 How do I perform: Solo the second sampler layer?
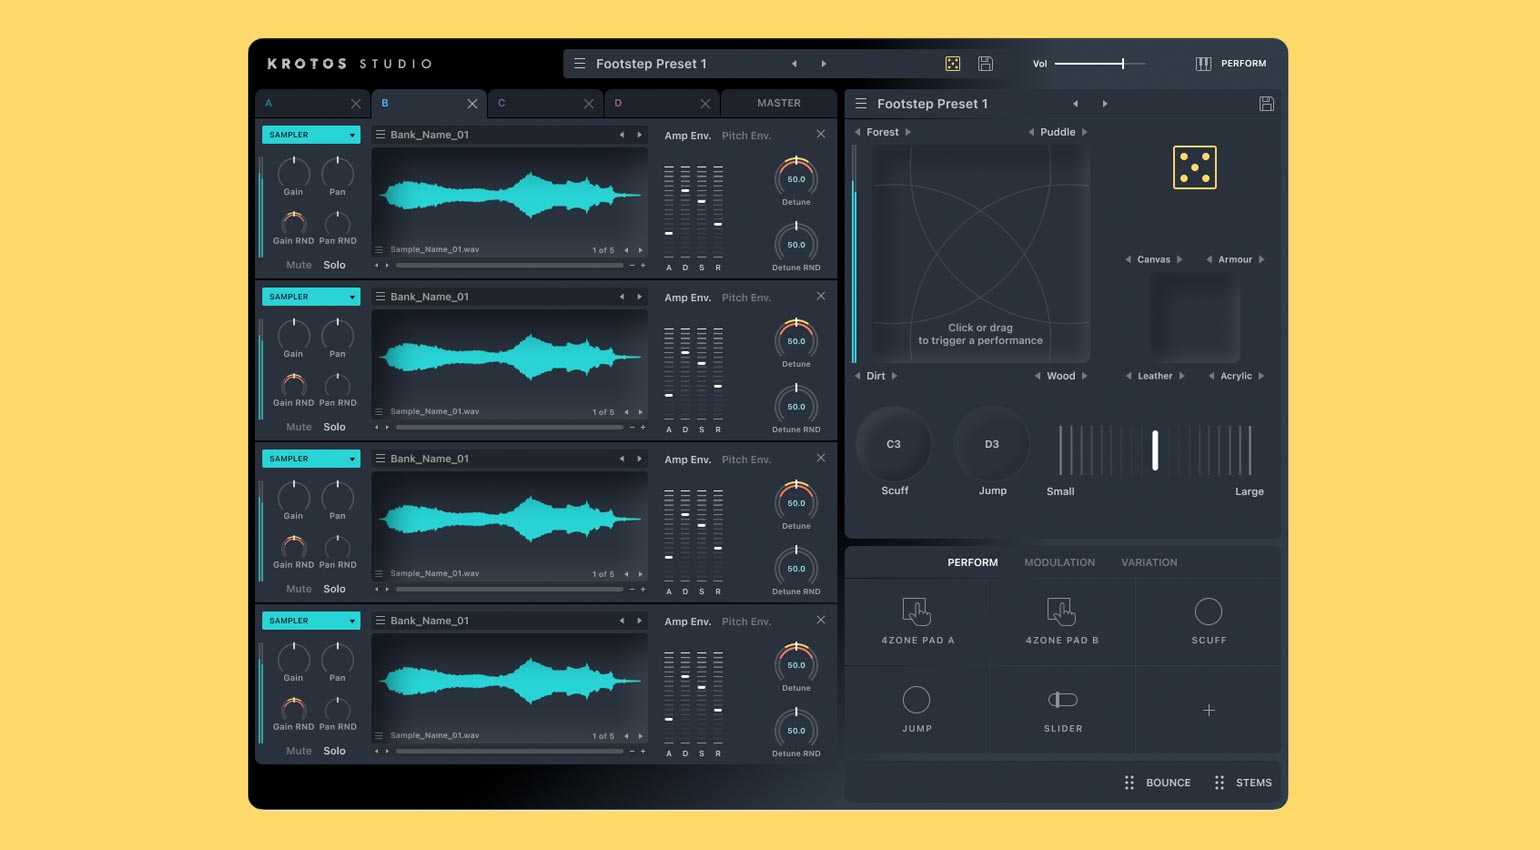(335, 428)
